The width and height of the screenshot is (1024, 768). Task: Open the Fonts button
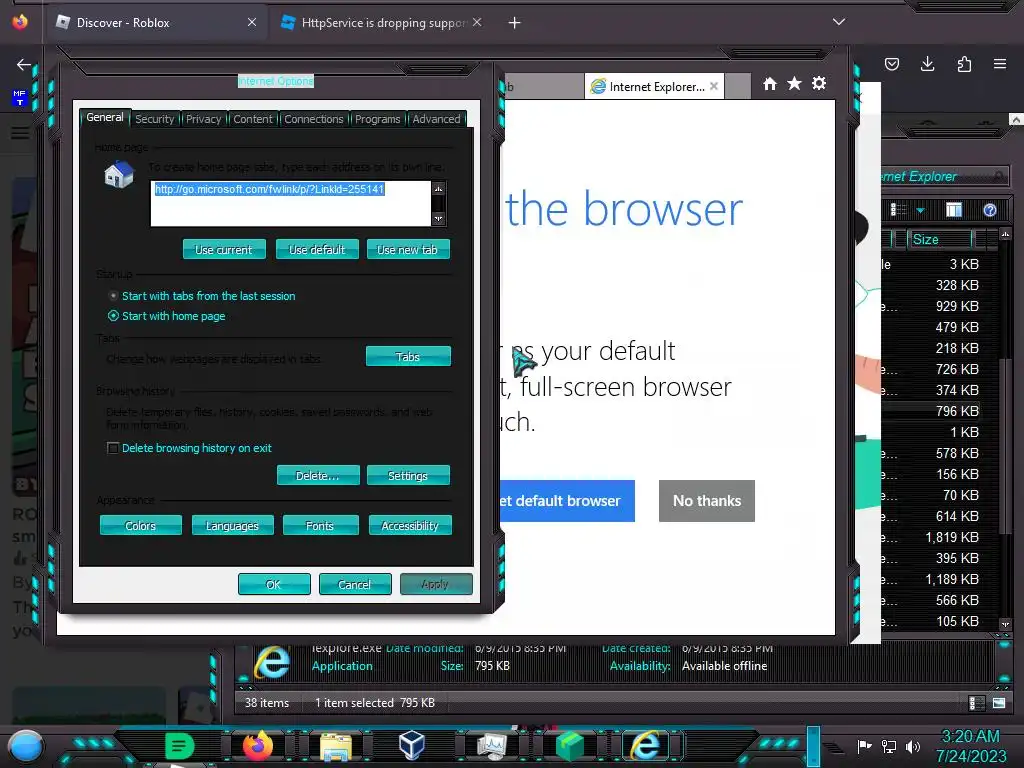pos(320,525)
